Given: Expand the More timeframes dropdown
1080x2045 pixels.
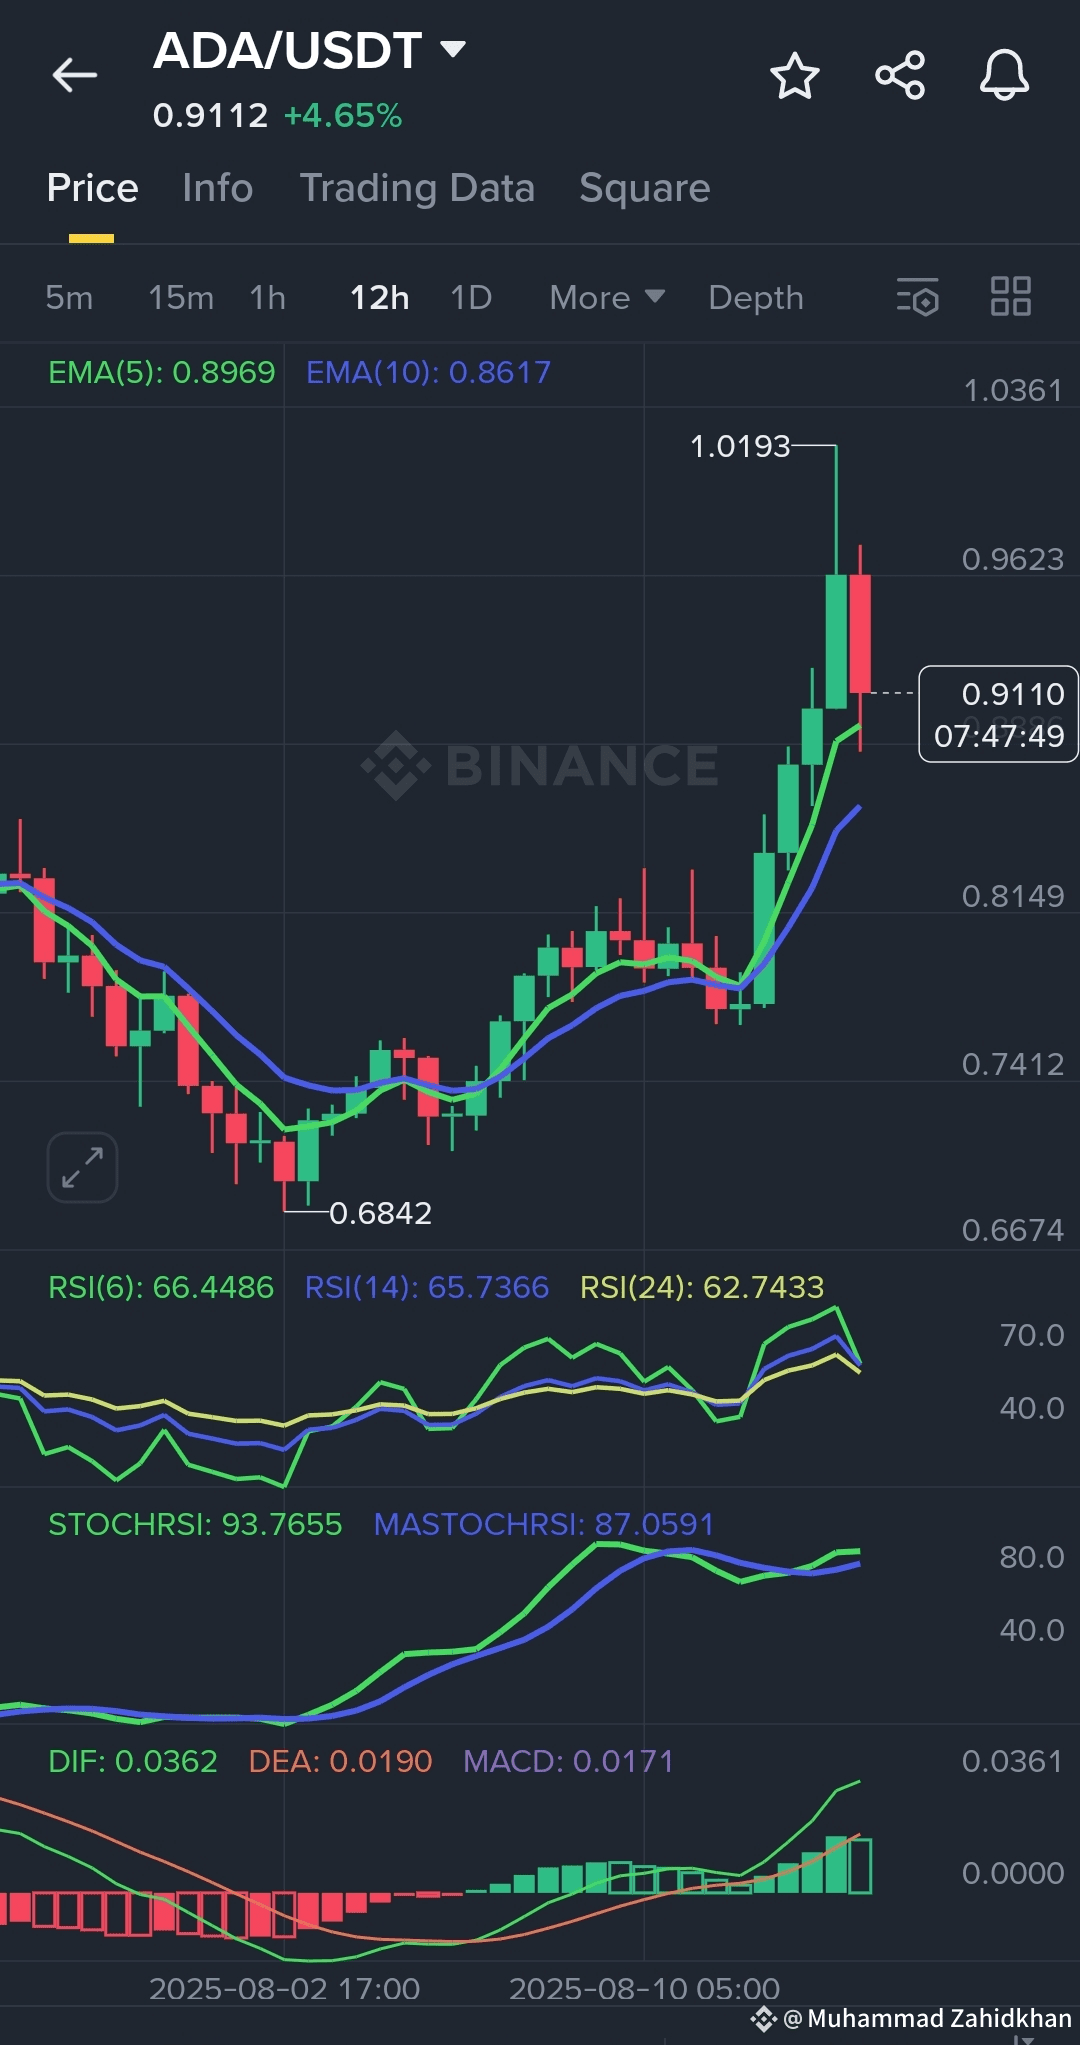Looking at the screenshot, I should point(607,297).
